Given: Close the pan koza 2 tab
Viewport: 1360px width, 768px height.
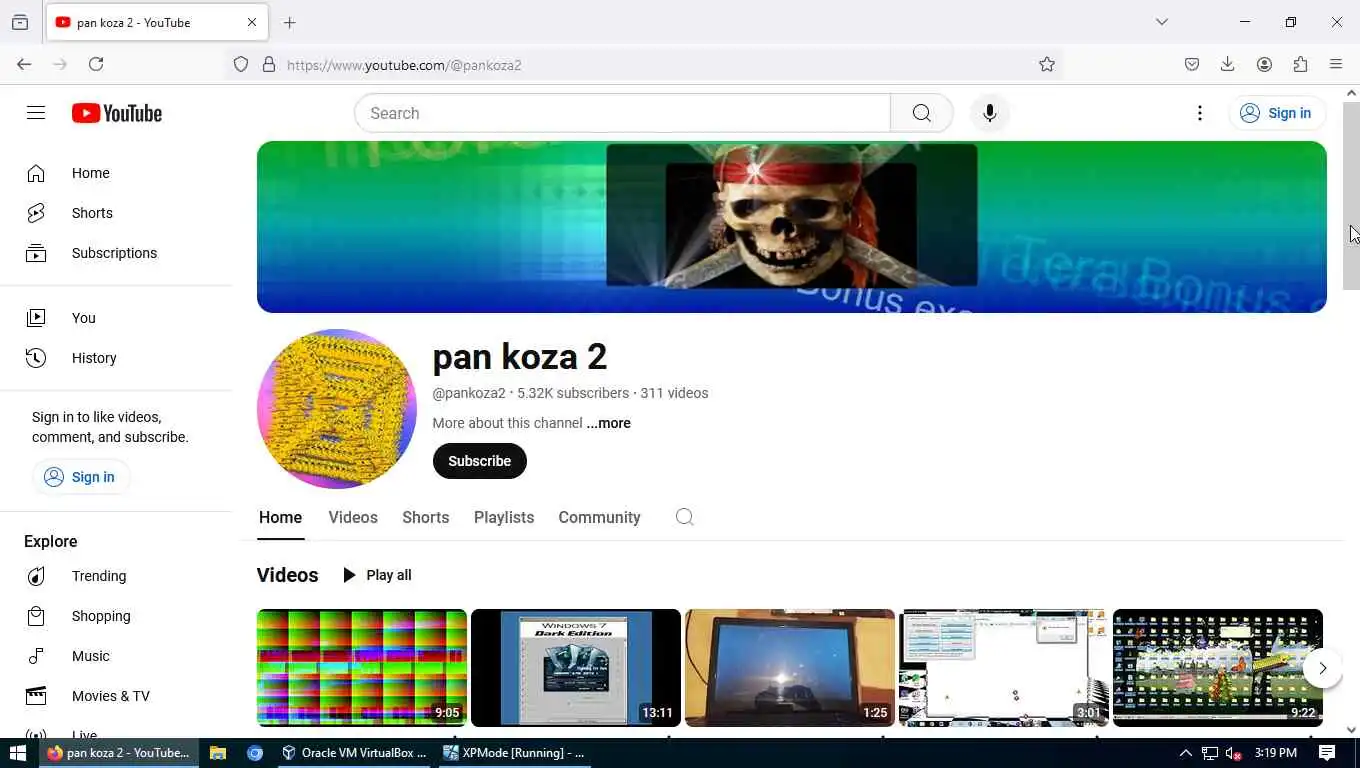Looking at the screenshot, I should click(252, 22).
